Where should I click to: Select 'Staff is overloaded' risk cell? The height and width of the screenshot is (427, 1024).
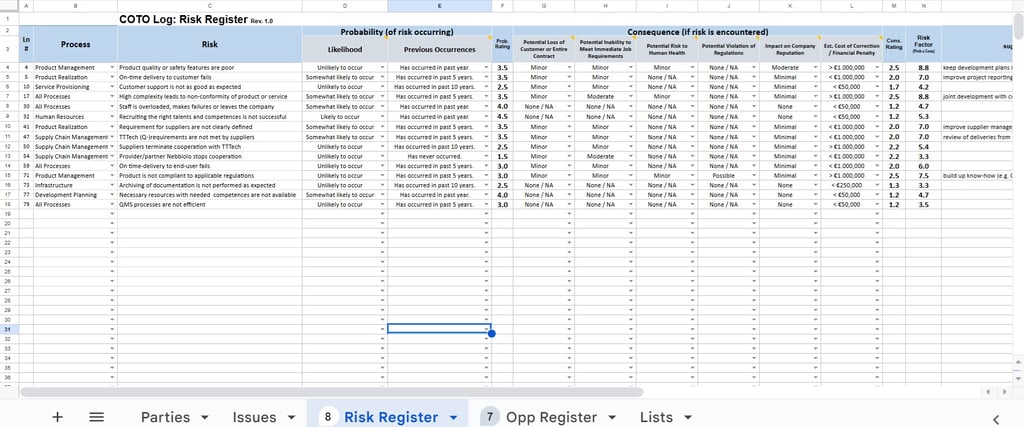pyautogui.click(x=210, y=106)
